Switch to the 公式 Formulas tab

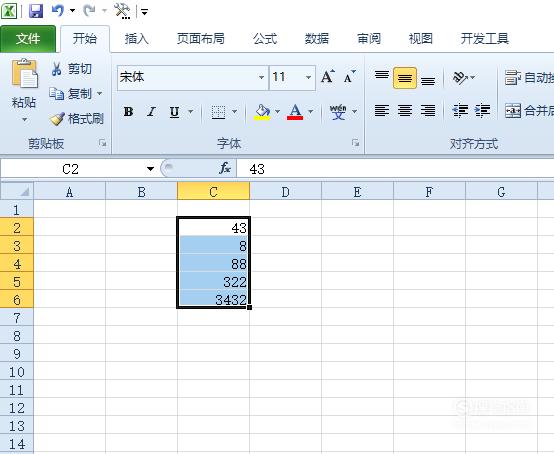(265, 39)
